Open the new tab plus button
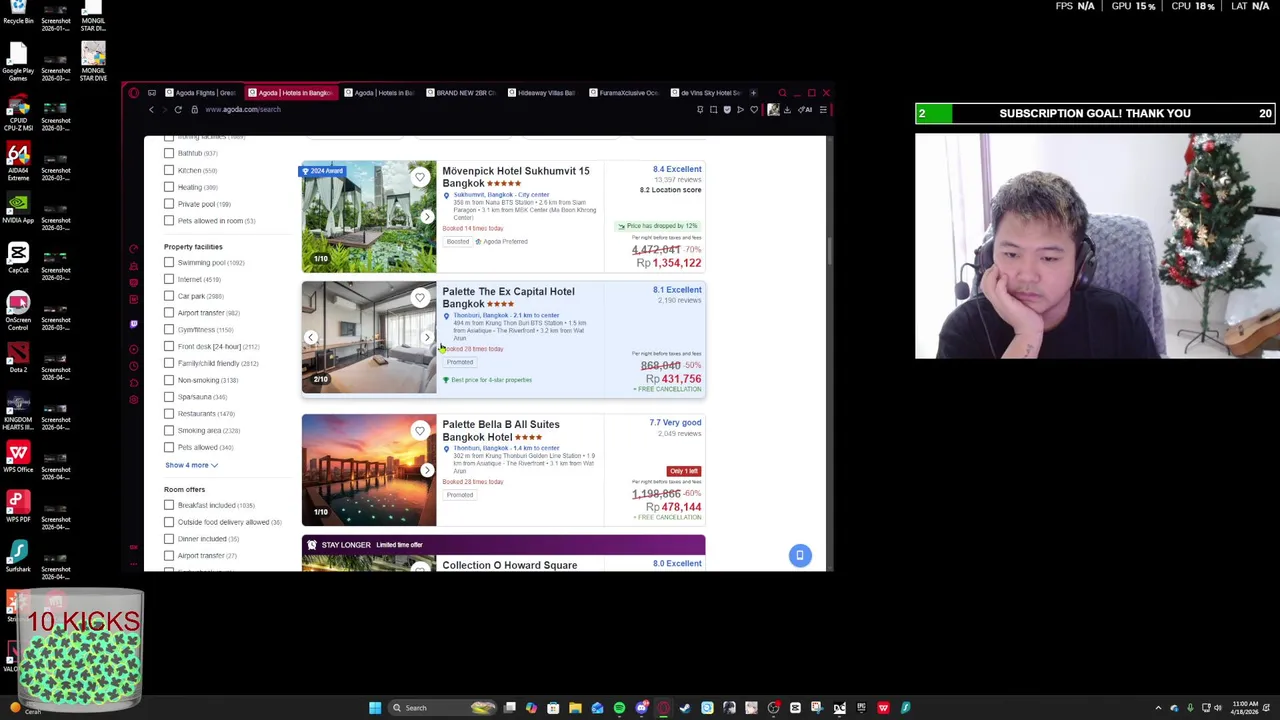Image resolution: width=1280 pixels, height=720 pixels. click(753, 93)
